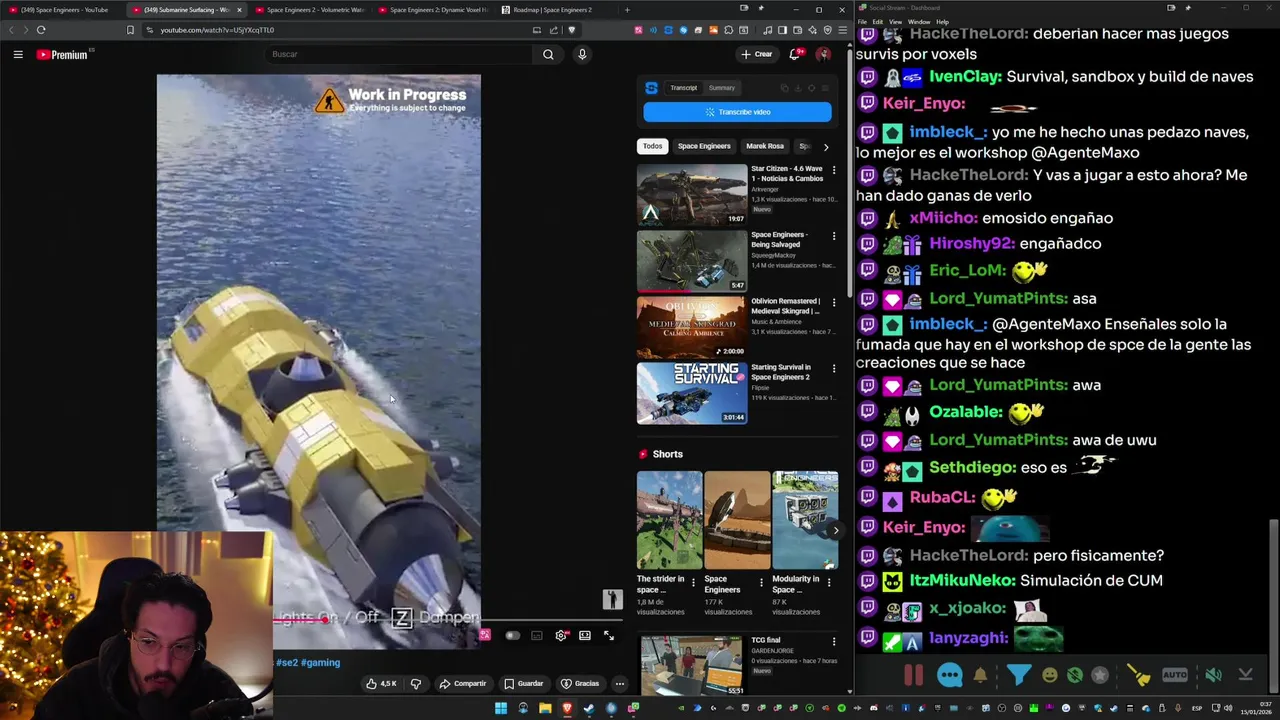Enter fullscreen in video player

[x=608, y=635]
